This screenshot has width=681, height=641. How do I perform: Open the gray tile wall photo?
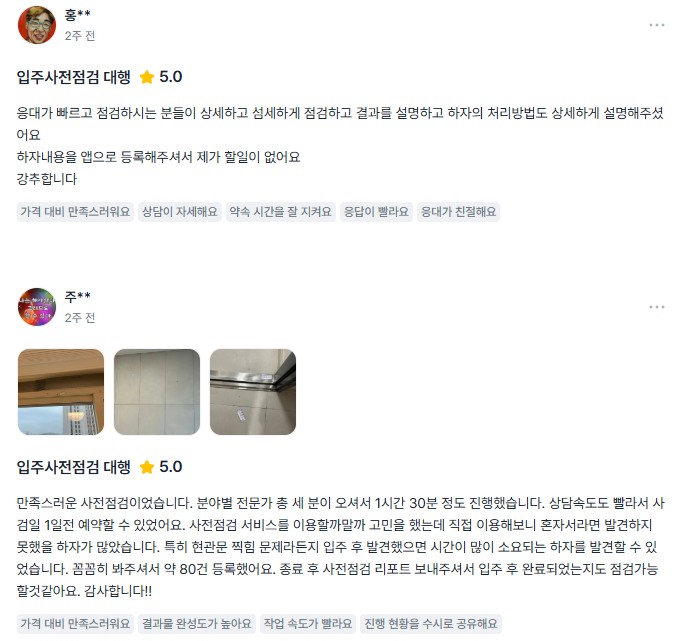coord(157,392)
